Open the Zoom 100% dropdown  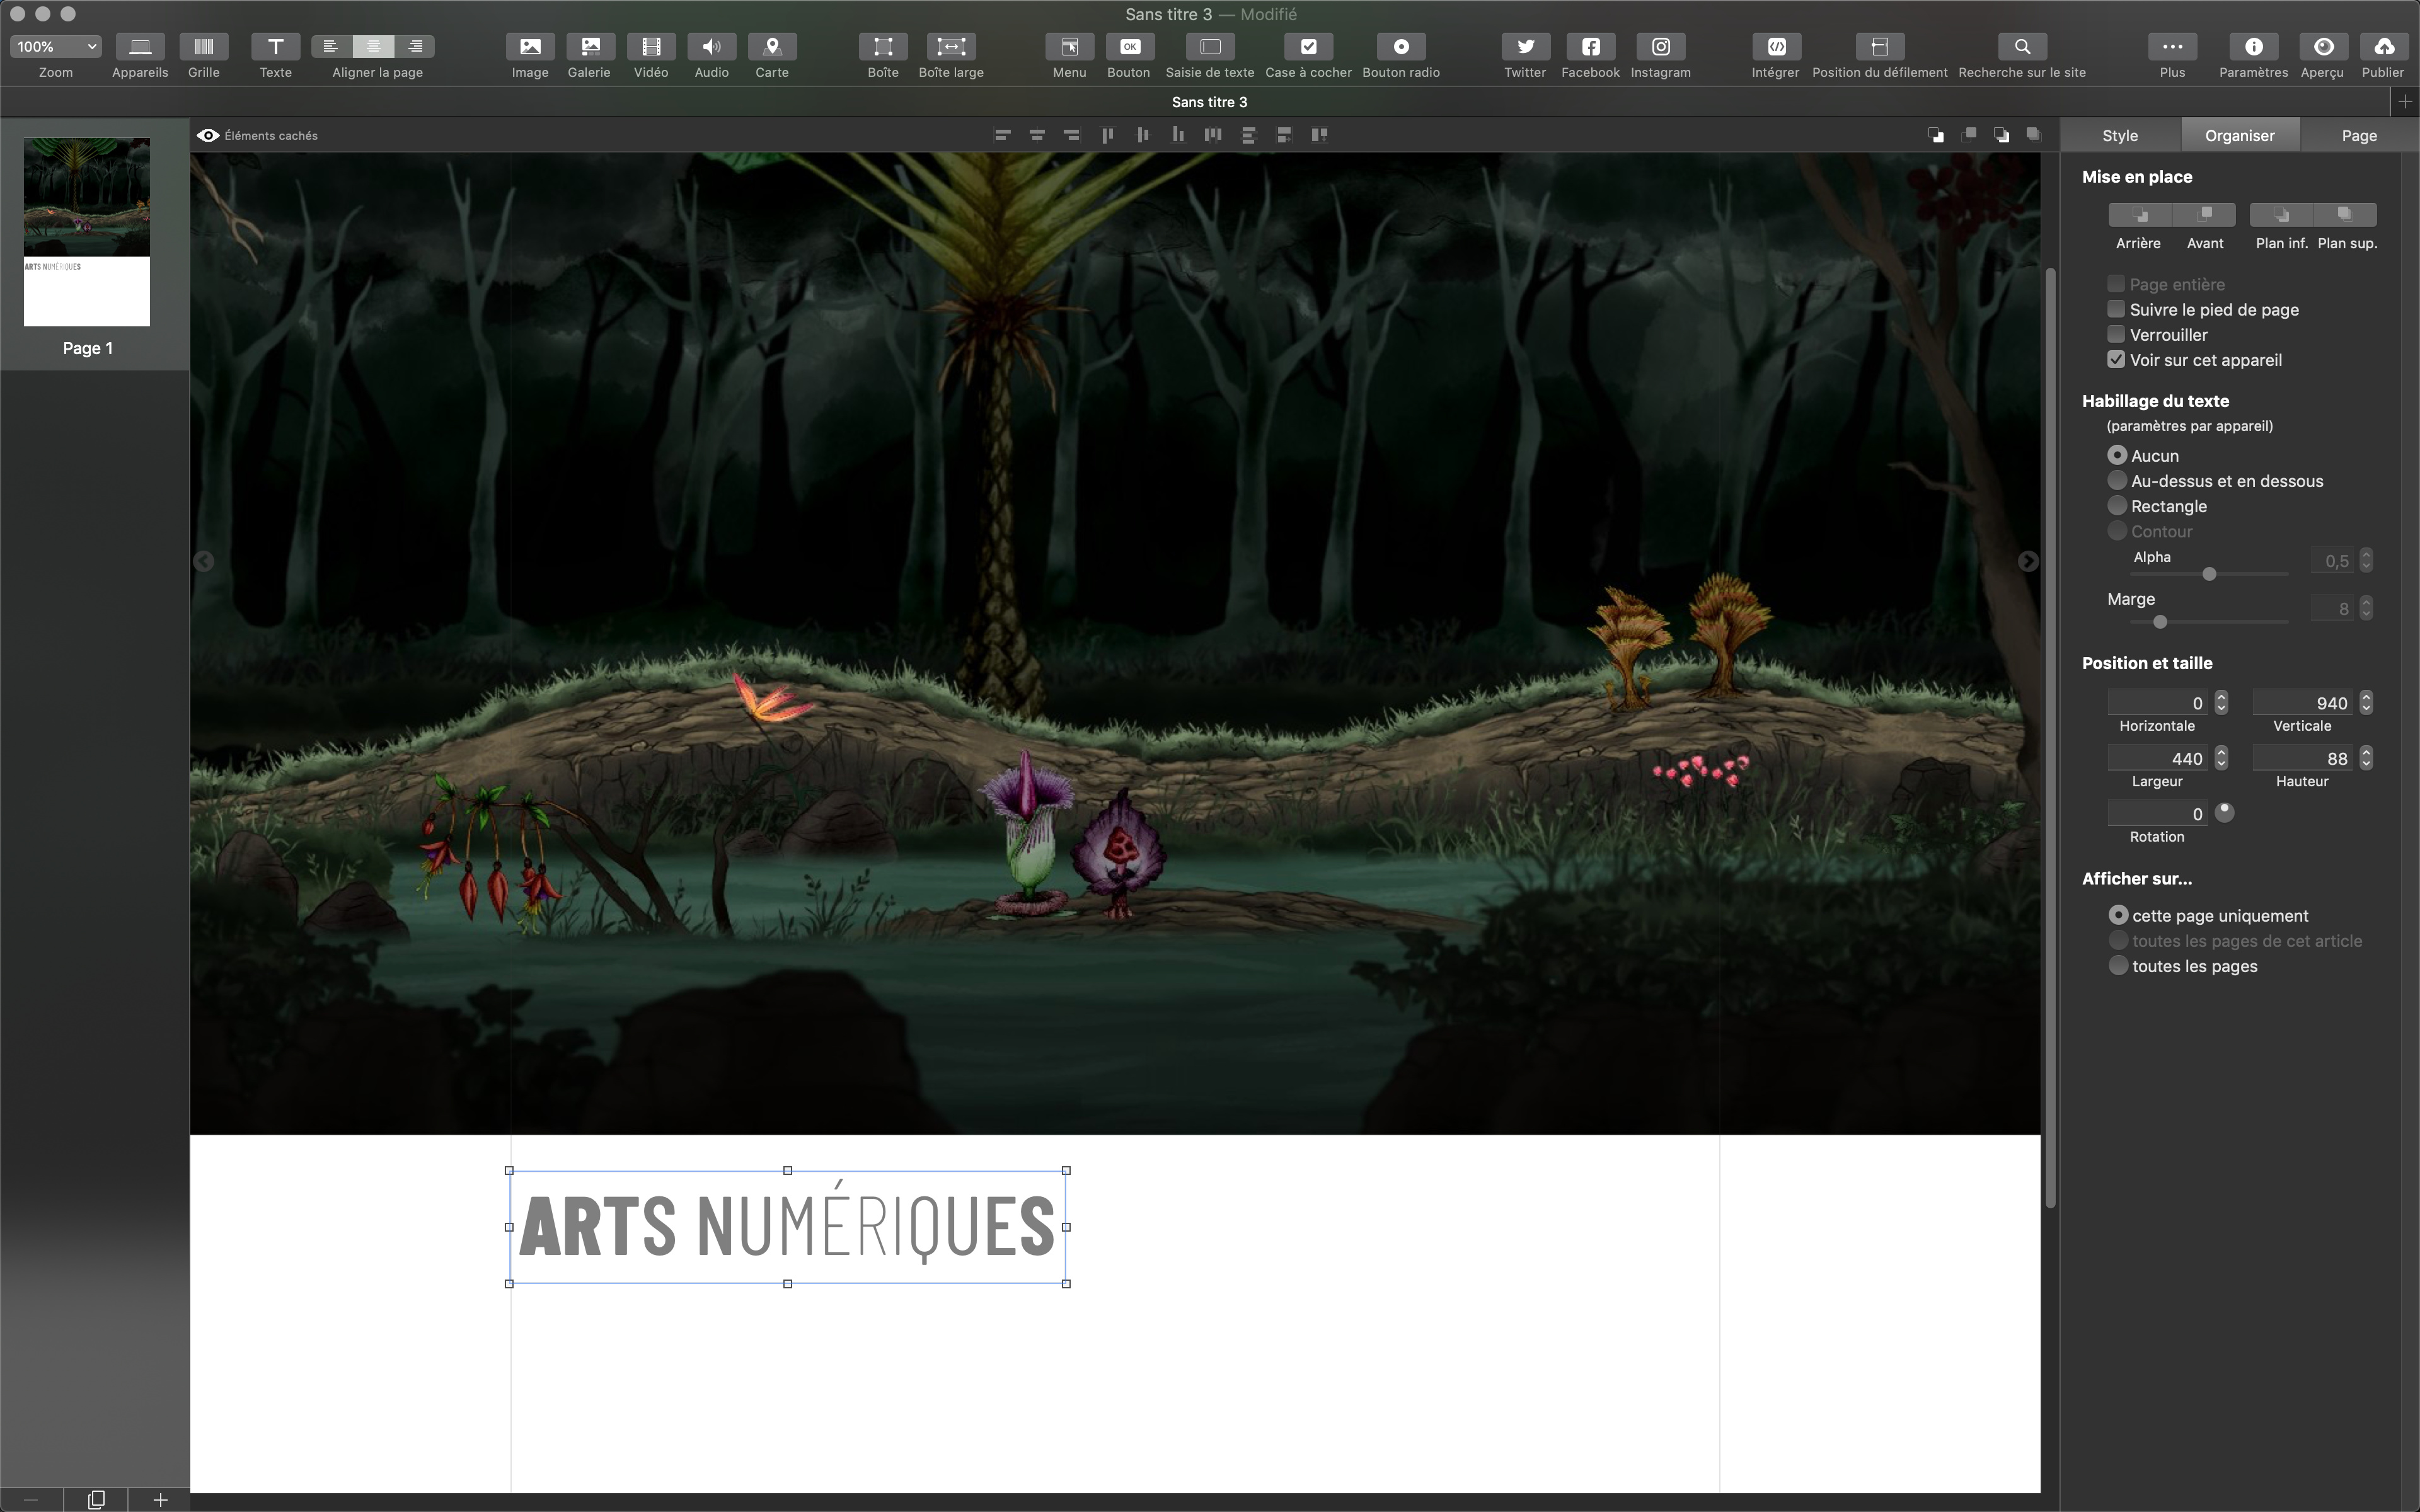coord(56,47)
